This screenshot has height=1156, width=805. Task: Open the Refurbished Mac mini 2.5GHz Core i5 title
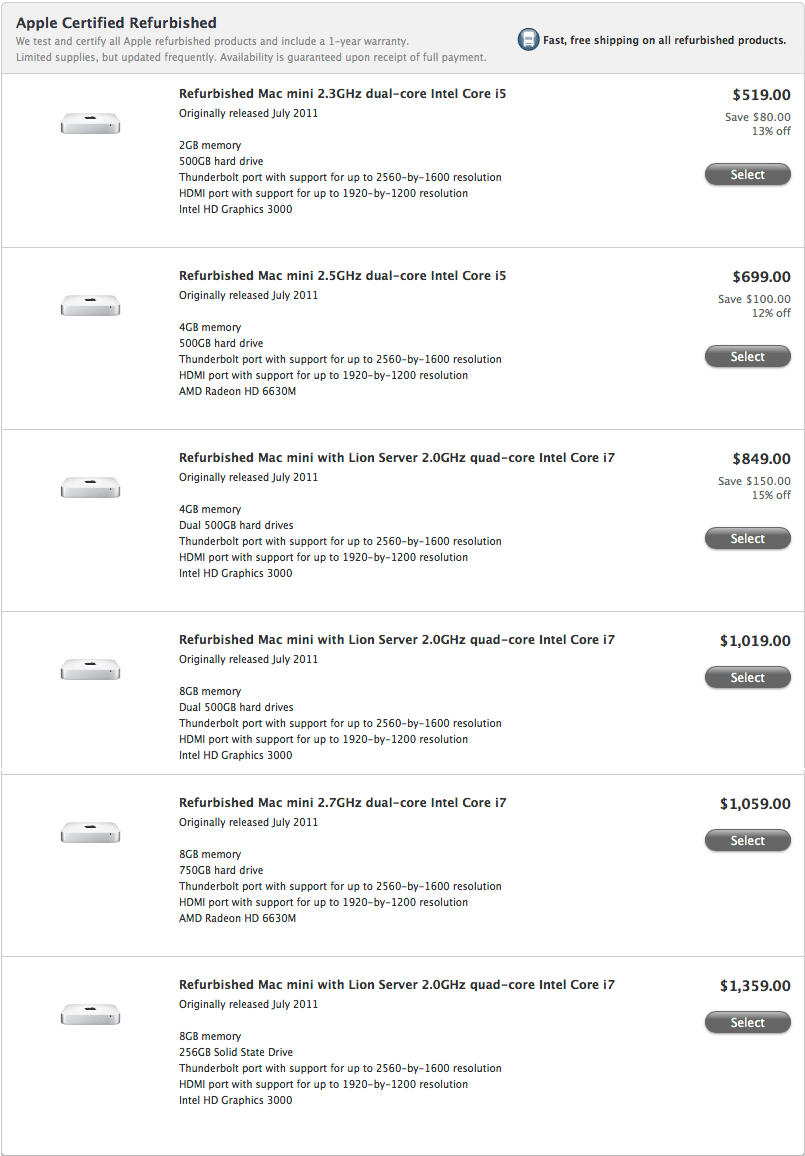point(343,276)
